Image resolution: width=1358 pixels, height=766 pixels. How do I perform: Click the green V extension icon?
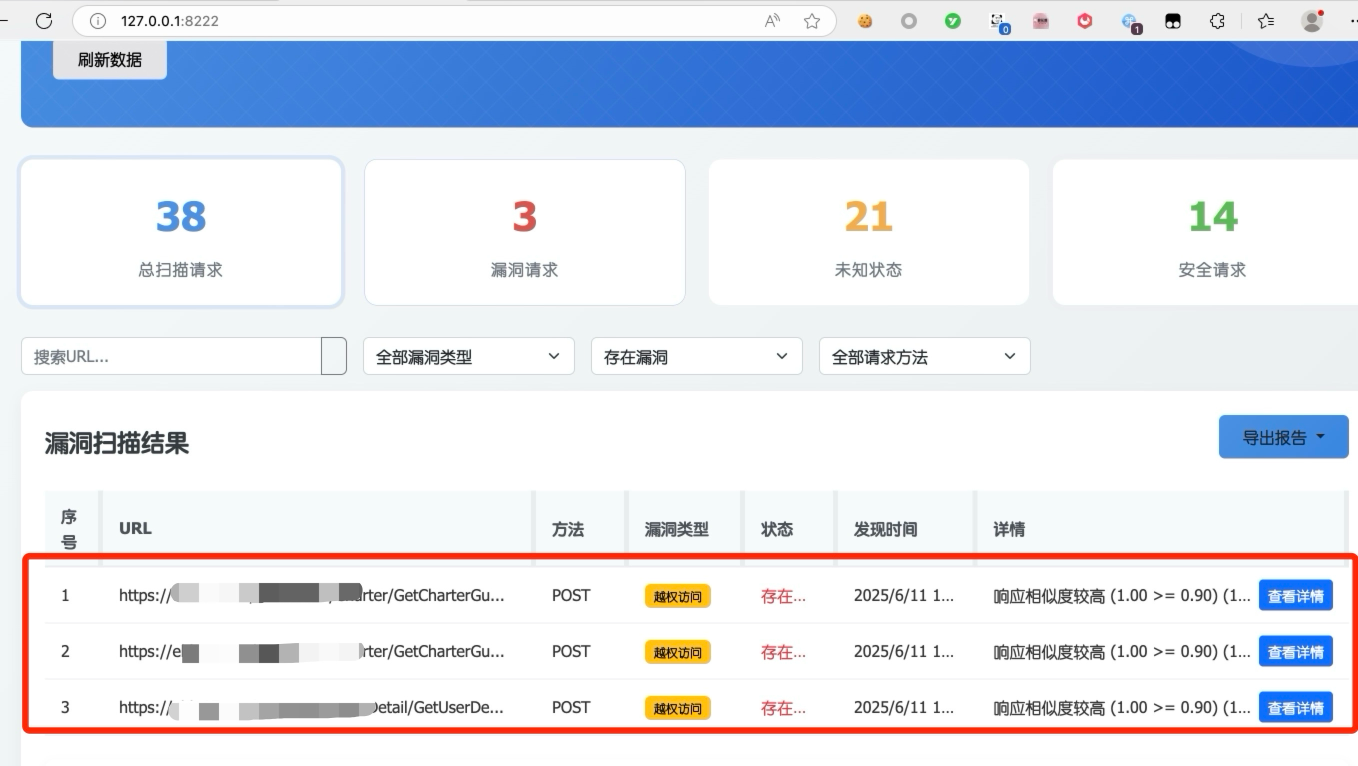pos(953,20)
